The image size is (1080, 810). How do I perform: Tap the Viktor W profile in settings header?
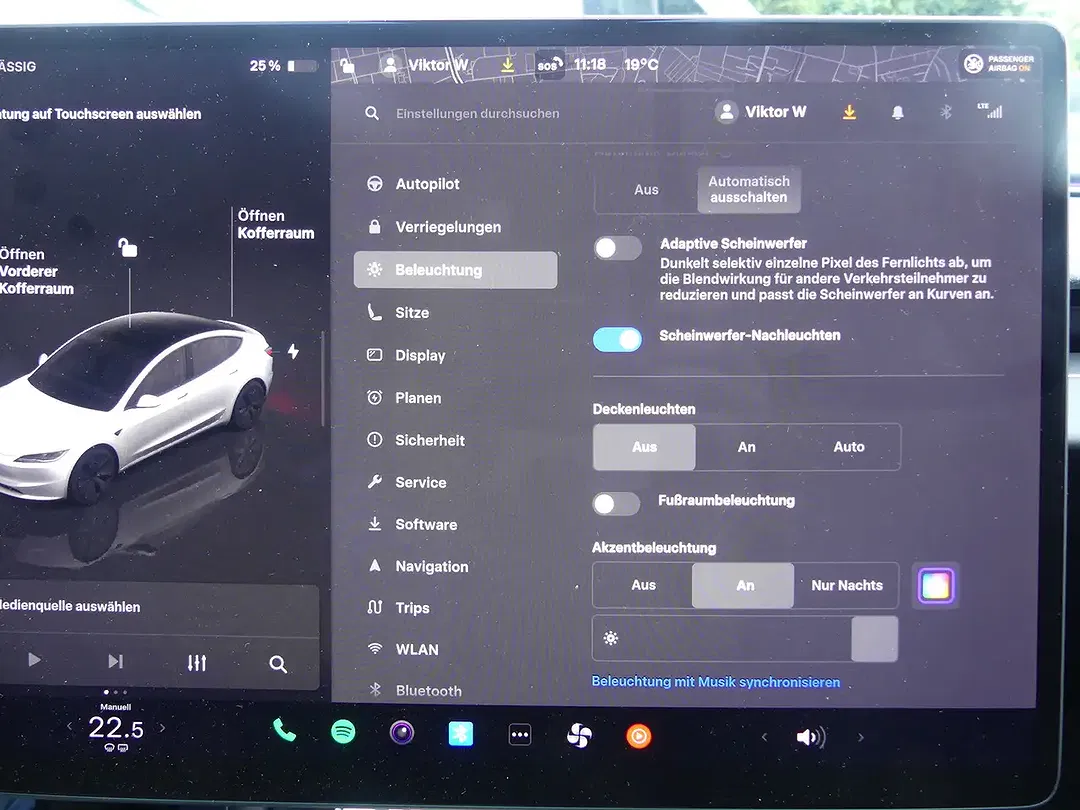point(760,112)
